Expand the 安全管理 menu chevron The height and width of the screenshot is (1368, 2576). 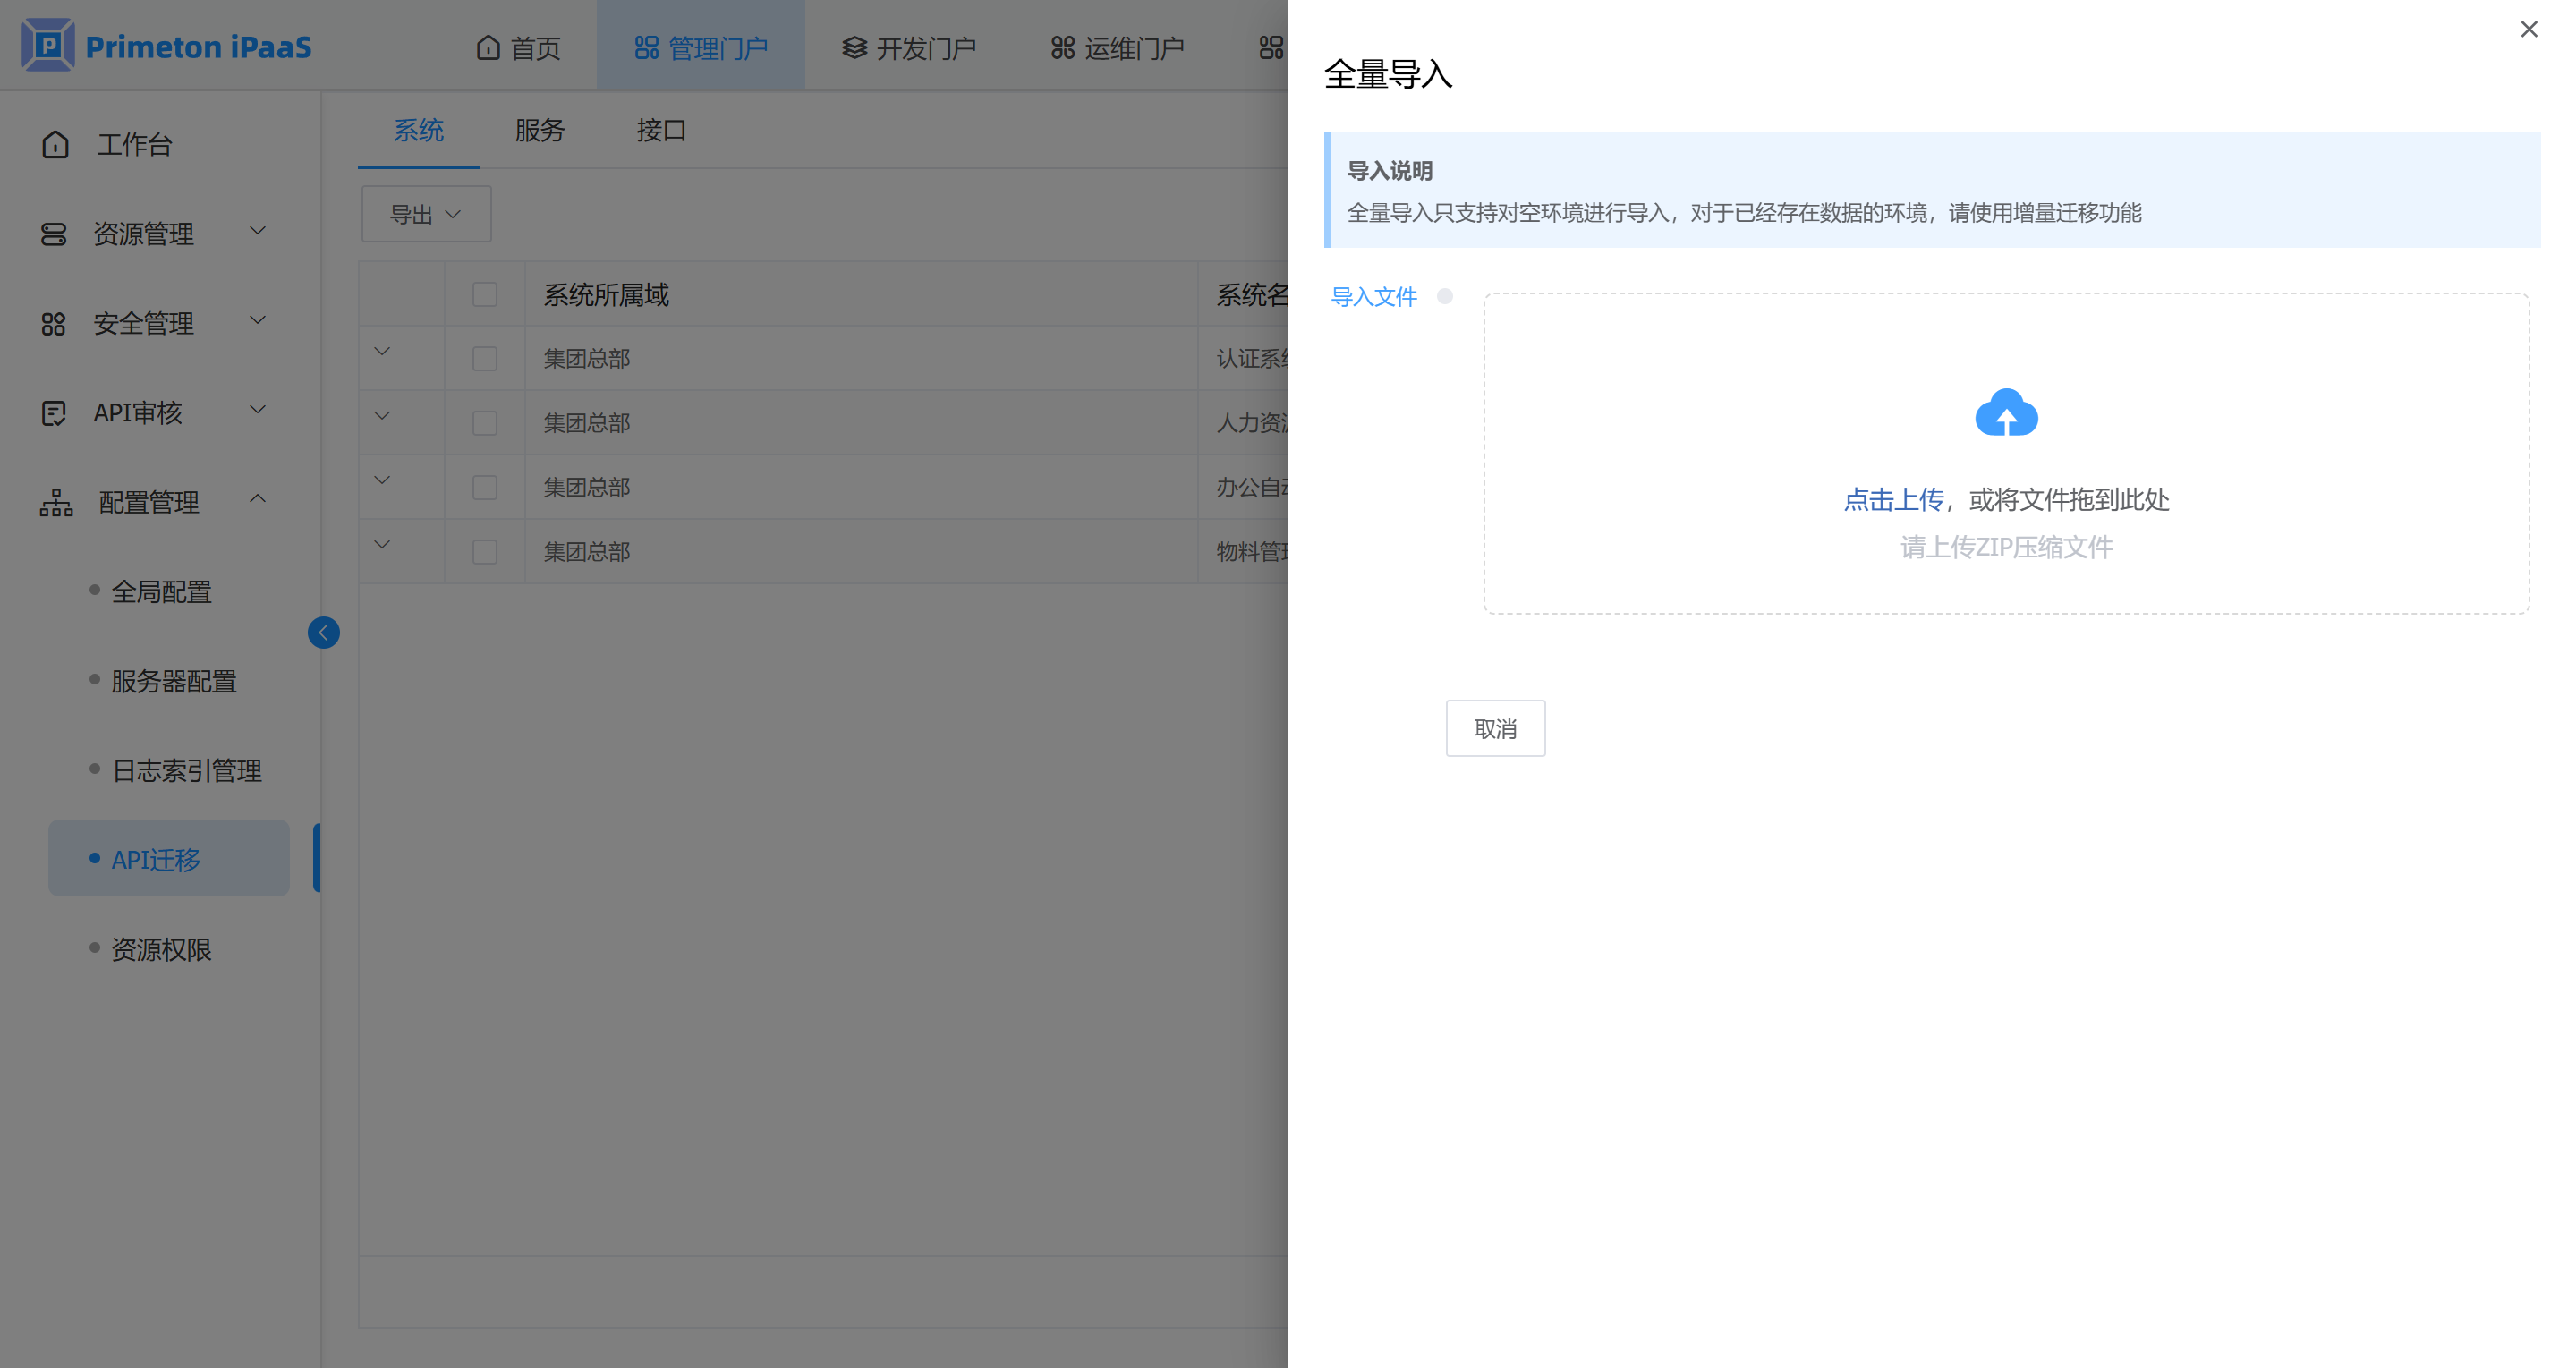(258, 321)
